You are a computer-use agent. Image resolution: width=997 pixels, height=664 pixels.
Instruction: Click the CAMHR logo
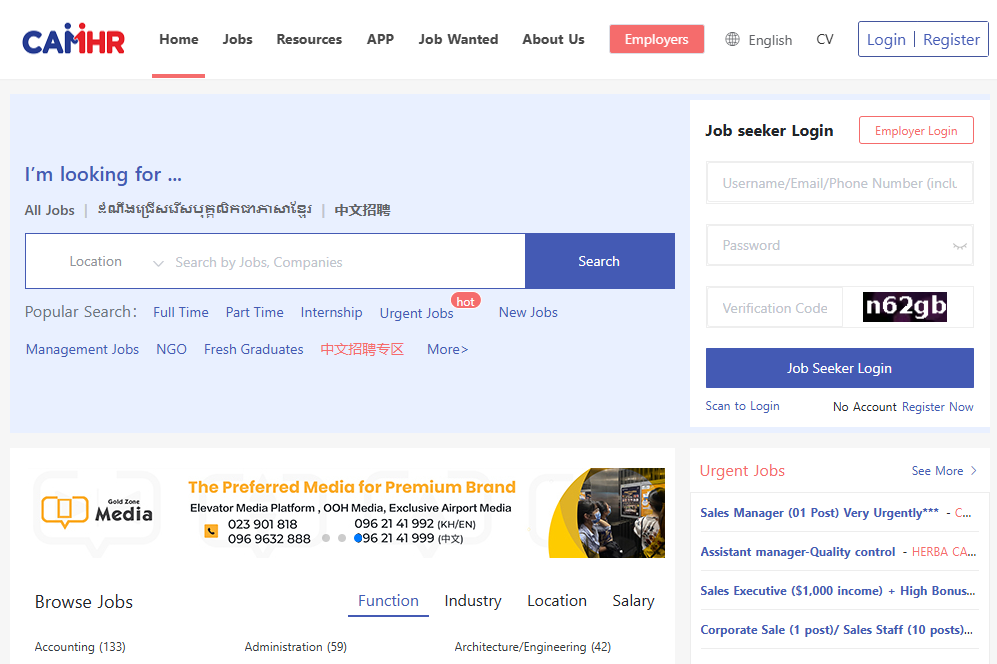tap(73, 40)
